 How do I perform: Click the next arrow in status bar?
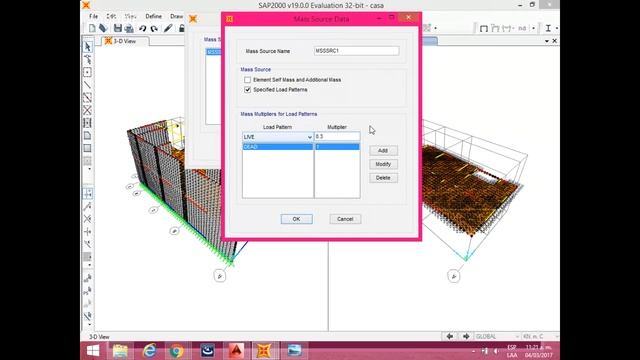coord(466,336)
